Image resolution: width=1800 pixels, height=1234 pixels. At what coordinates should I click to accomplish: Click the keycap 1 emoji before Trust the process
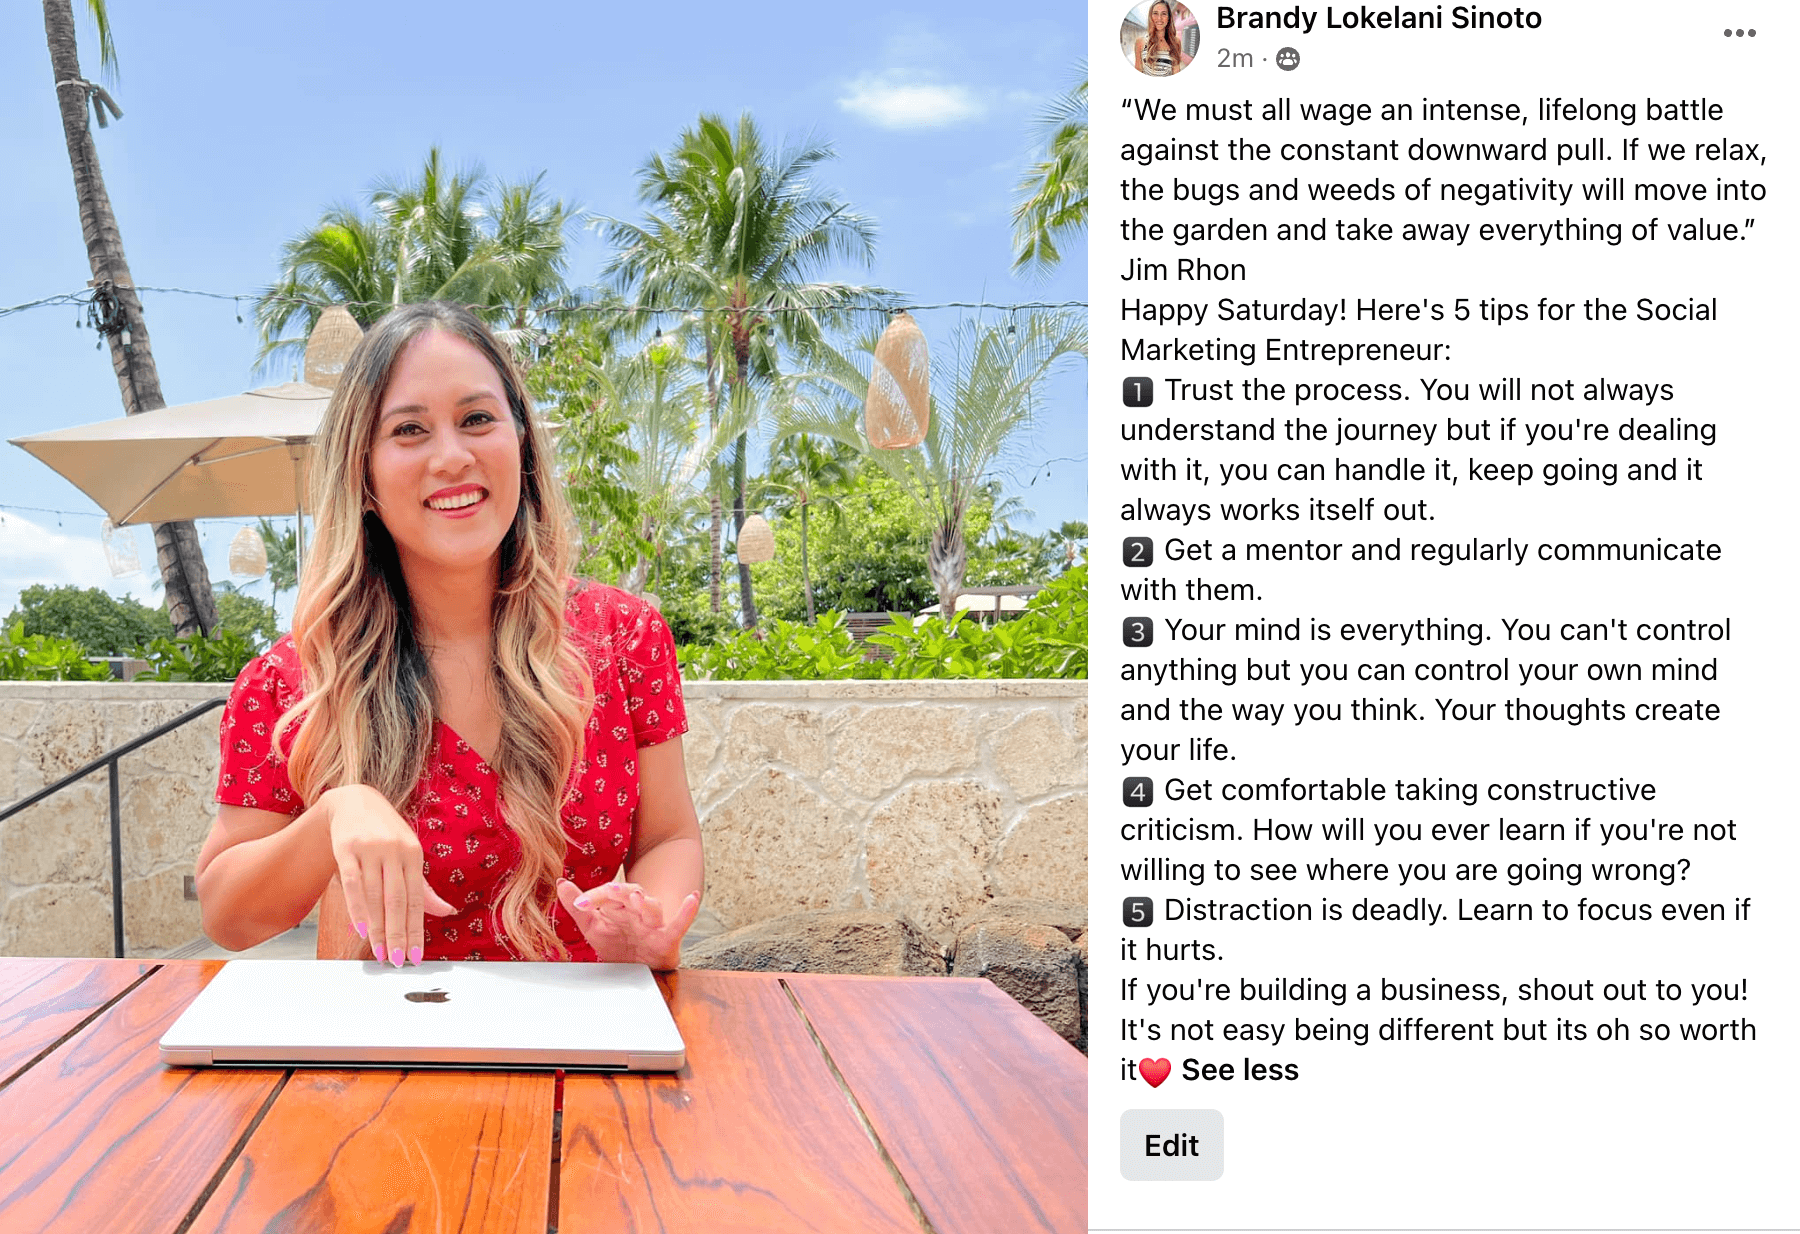[1137, 391]
